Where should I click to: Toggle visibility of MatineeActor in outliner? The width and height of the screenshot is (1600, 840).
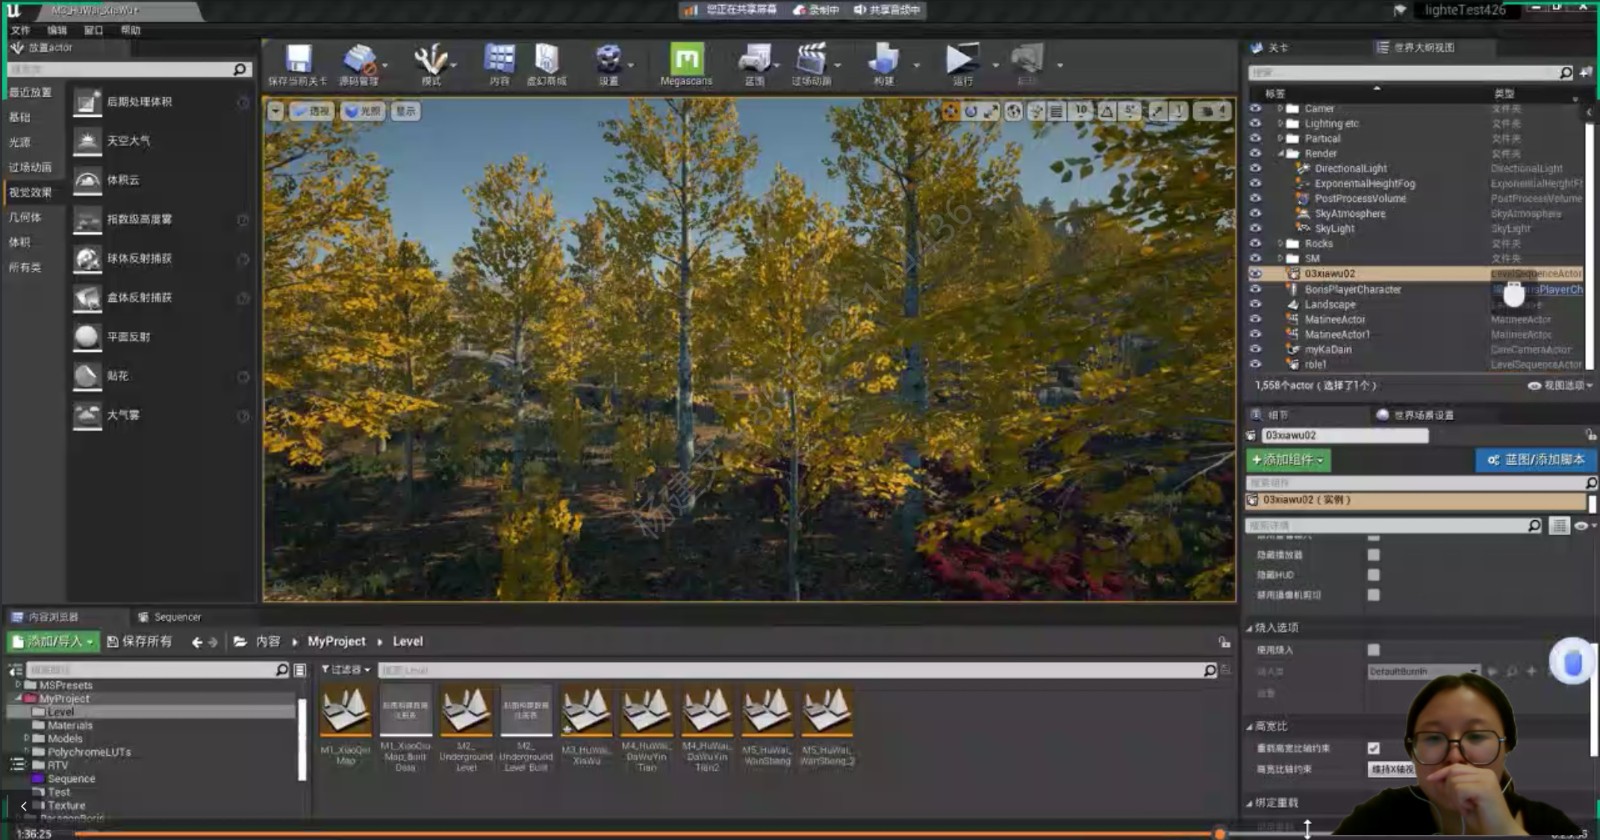[1255, 319]
